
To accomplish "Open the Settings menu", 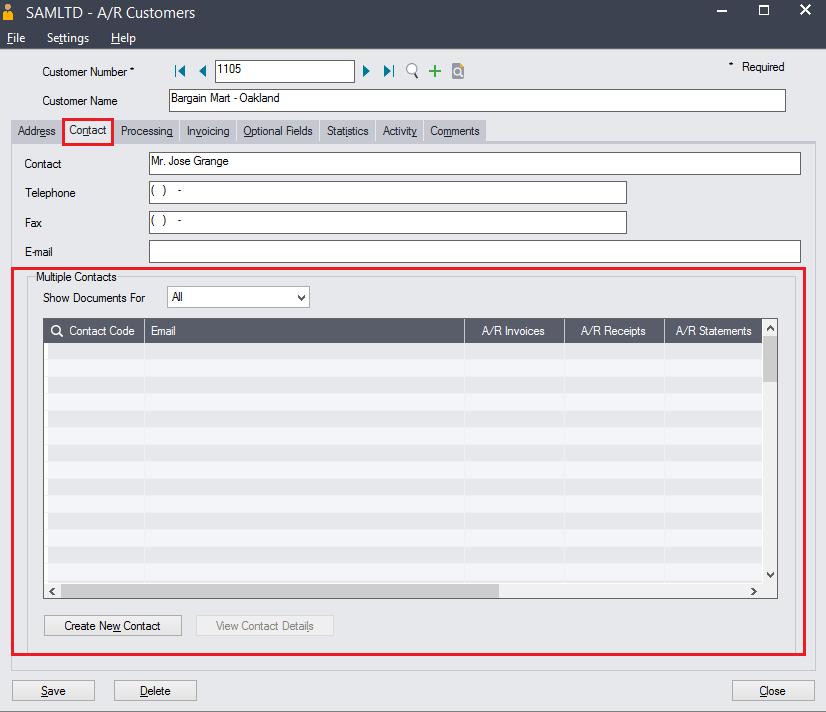I will pyautogui.click(x=68, y=38).
